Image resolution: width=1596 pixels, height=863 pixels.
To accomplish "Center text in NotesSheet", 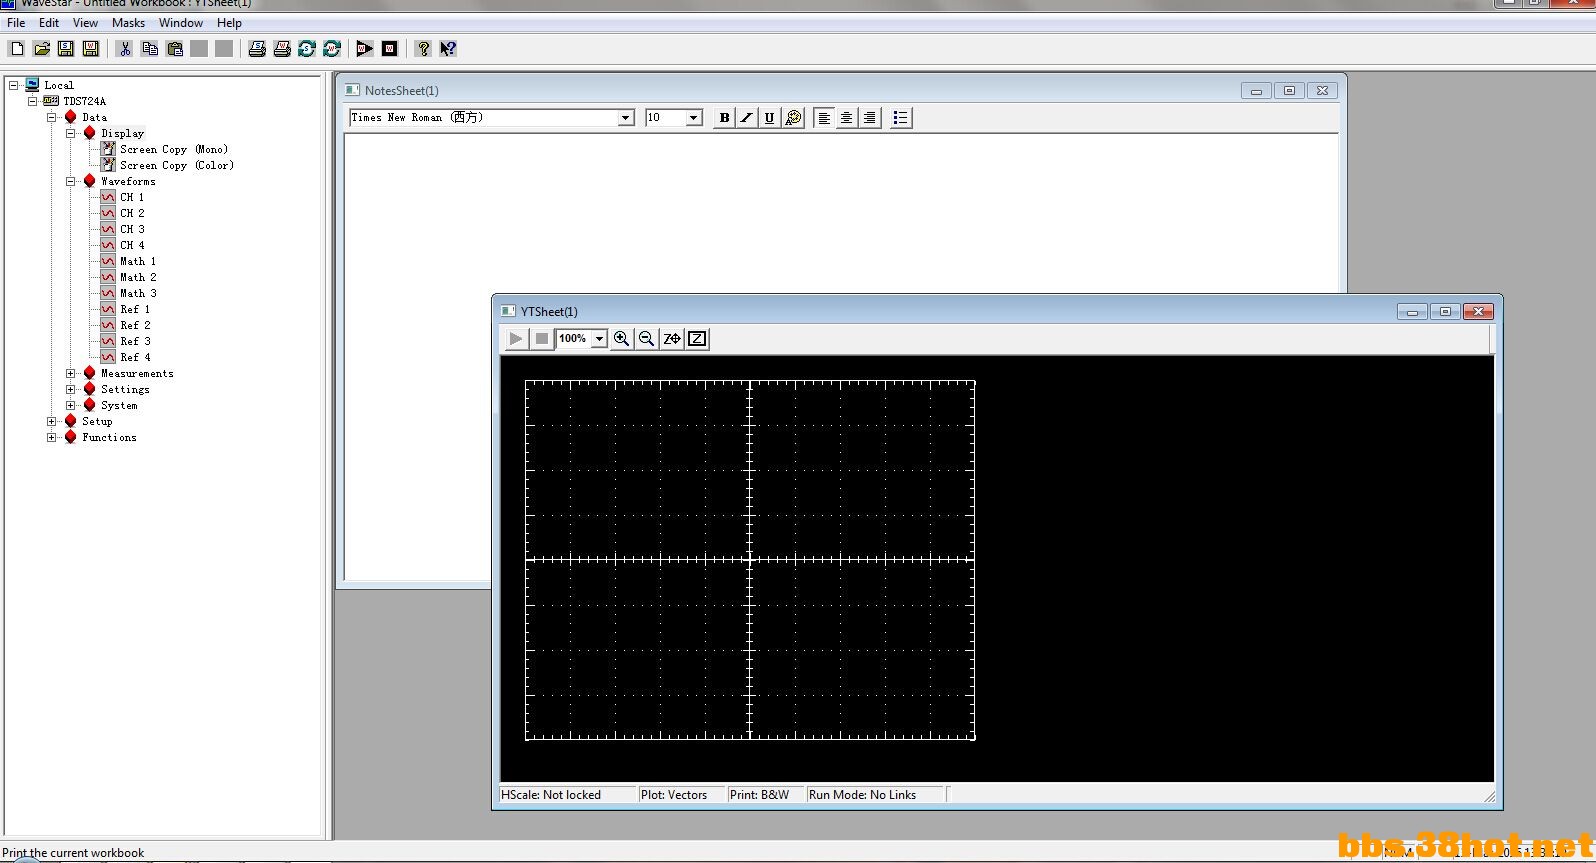I will point(847,118).
